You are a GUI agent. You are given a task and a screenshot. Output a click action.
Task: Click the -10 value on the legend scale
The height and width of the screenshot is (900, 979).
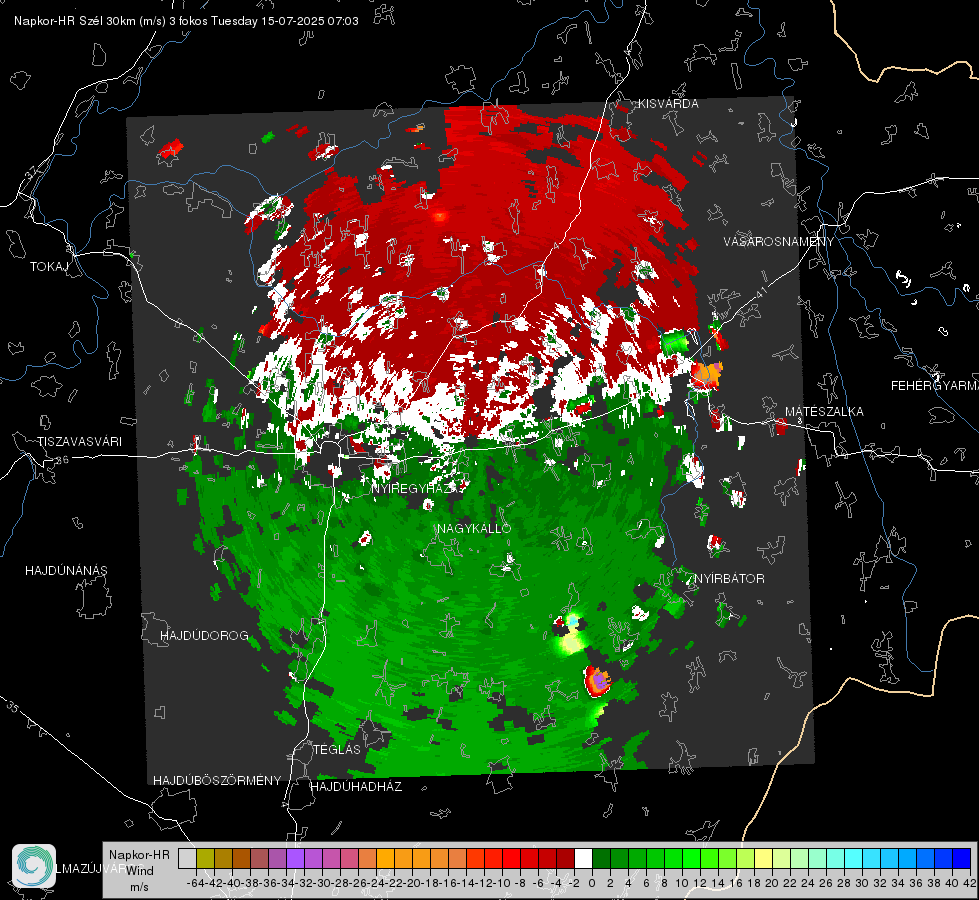(502, 883)
